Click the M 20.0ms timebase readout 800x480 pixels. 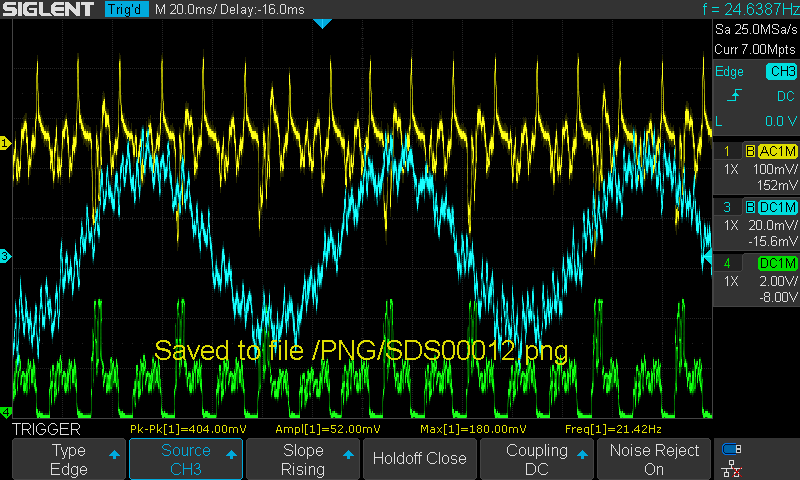[x=184, y=9]
